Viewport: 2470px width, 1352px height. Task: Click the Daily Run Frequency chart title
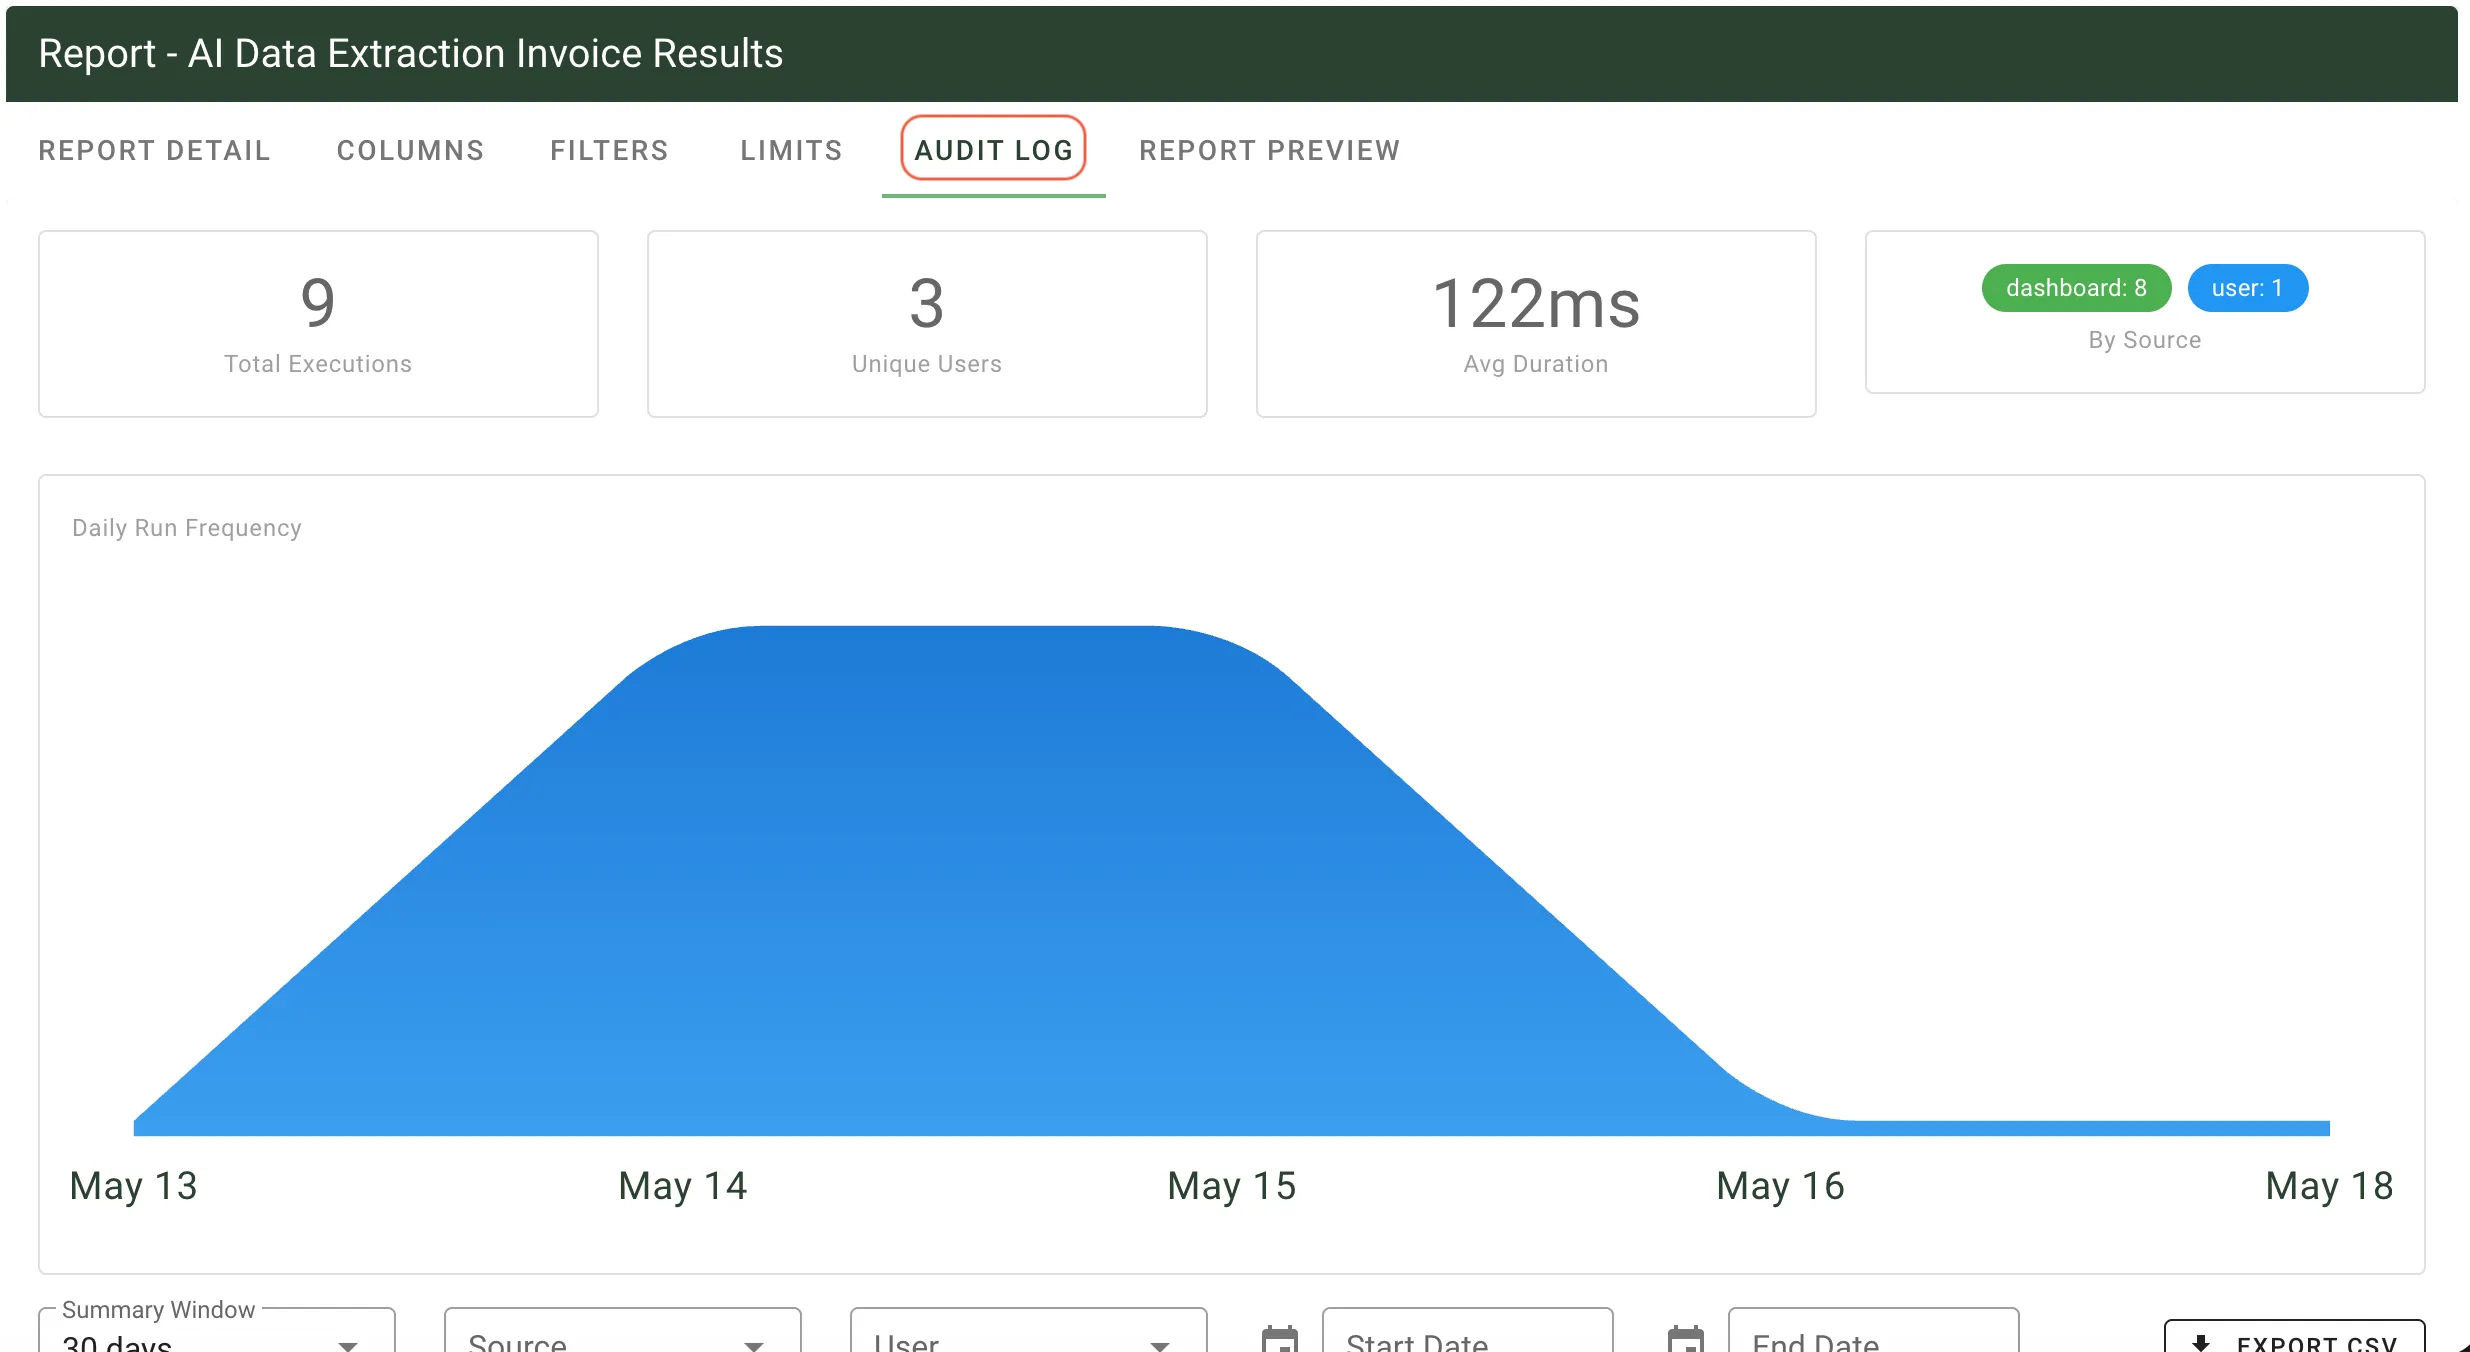pyautogui.click(x=187, y=528)
